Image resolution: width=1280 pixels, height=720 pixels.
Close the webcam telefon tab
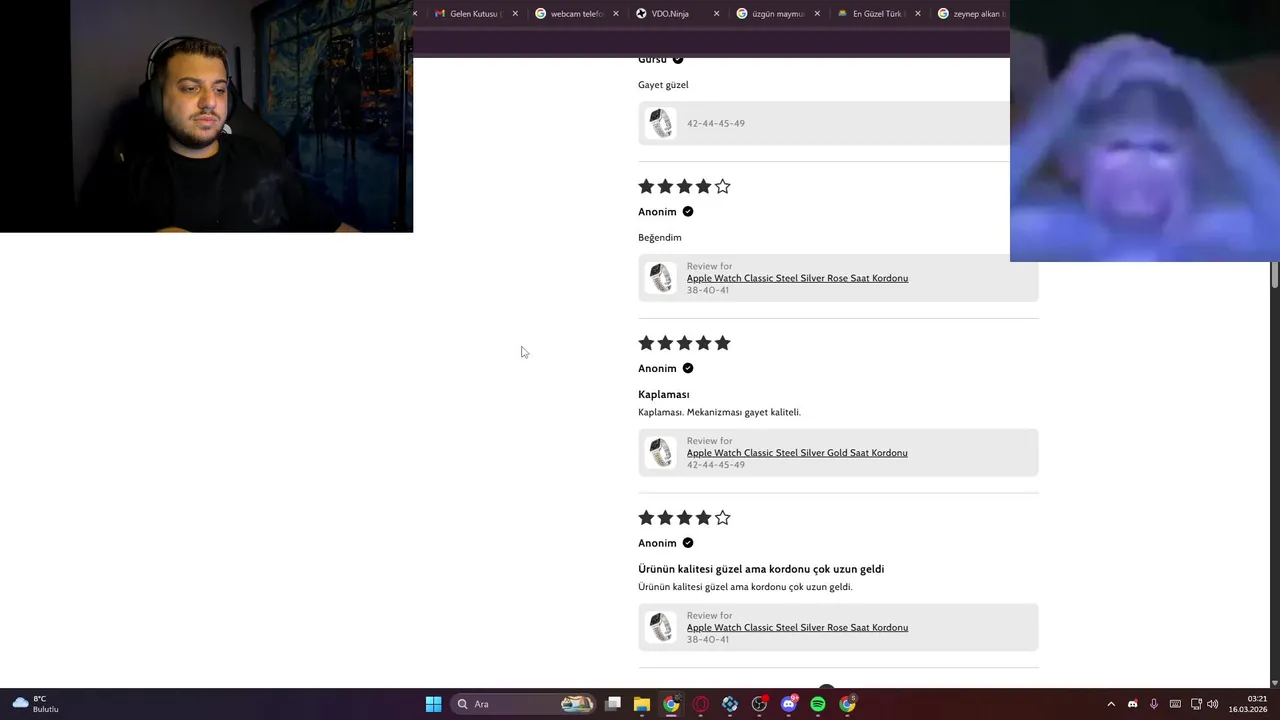pos(615,14)
